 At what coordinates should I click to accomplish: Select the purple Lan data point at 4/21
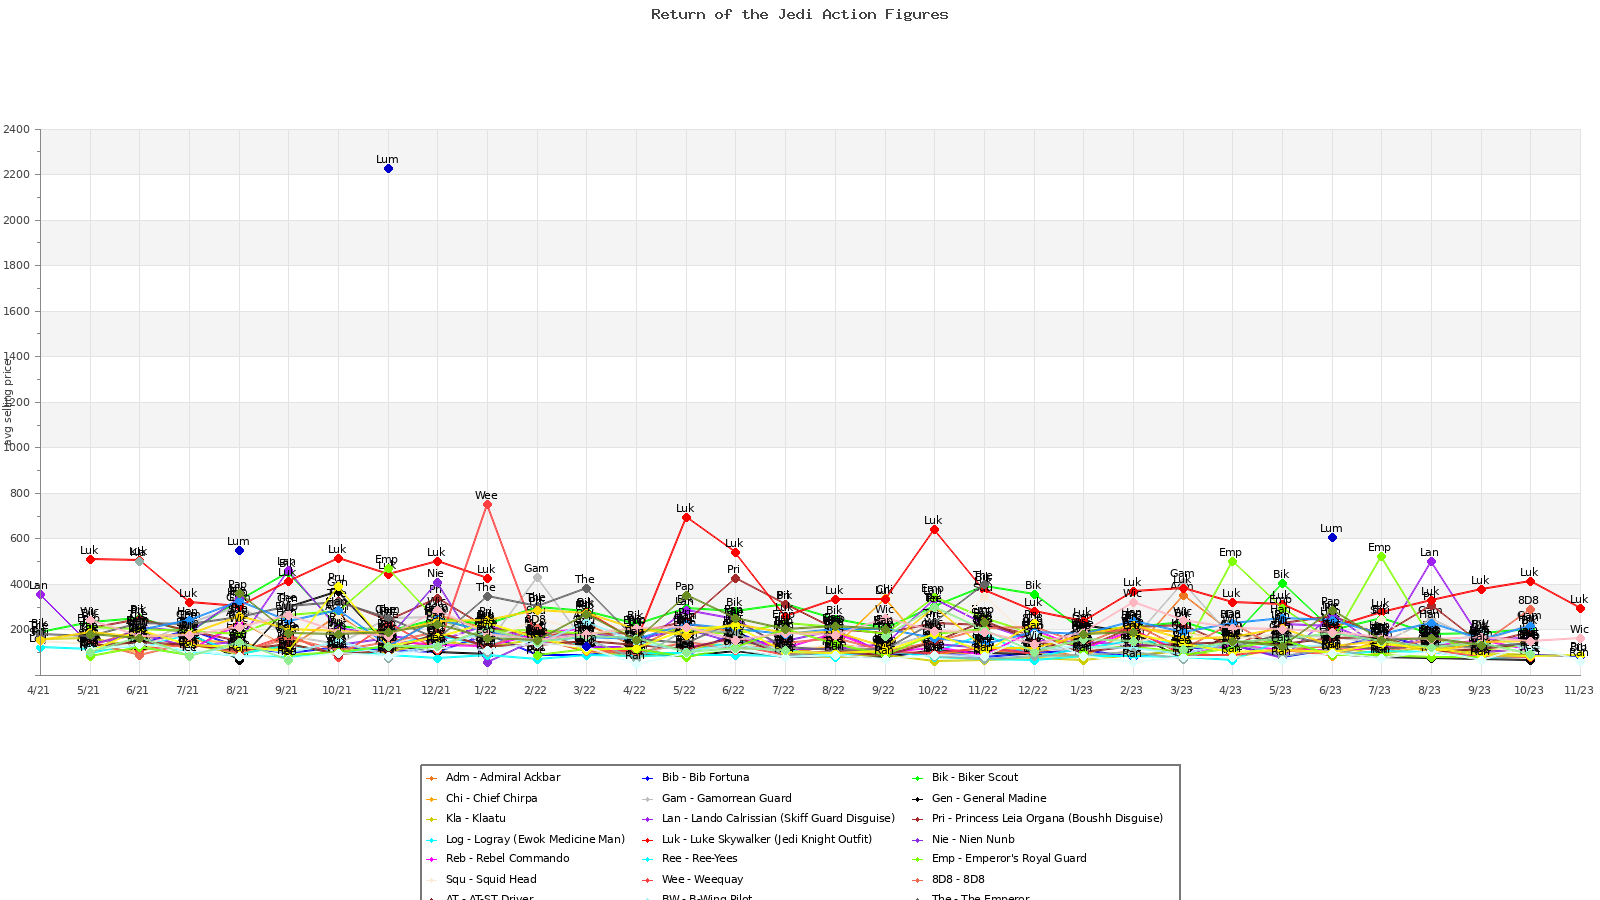click(x=40, y=595)
